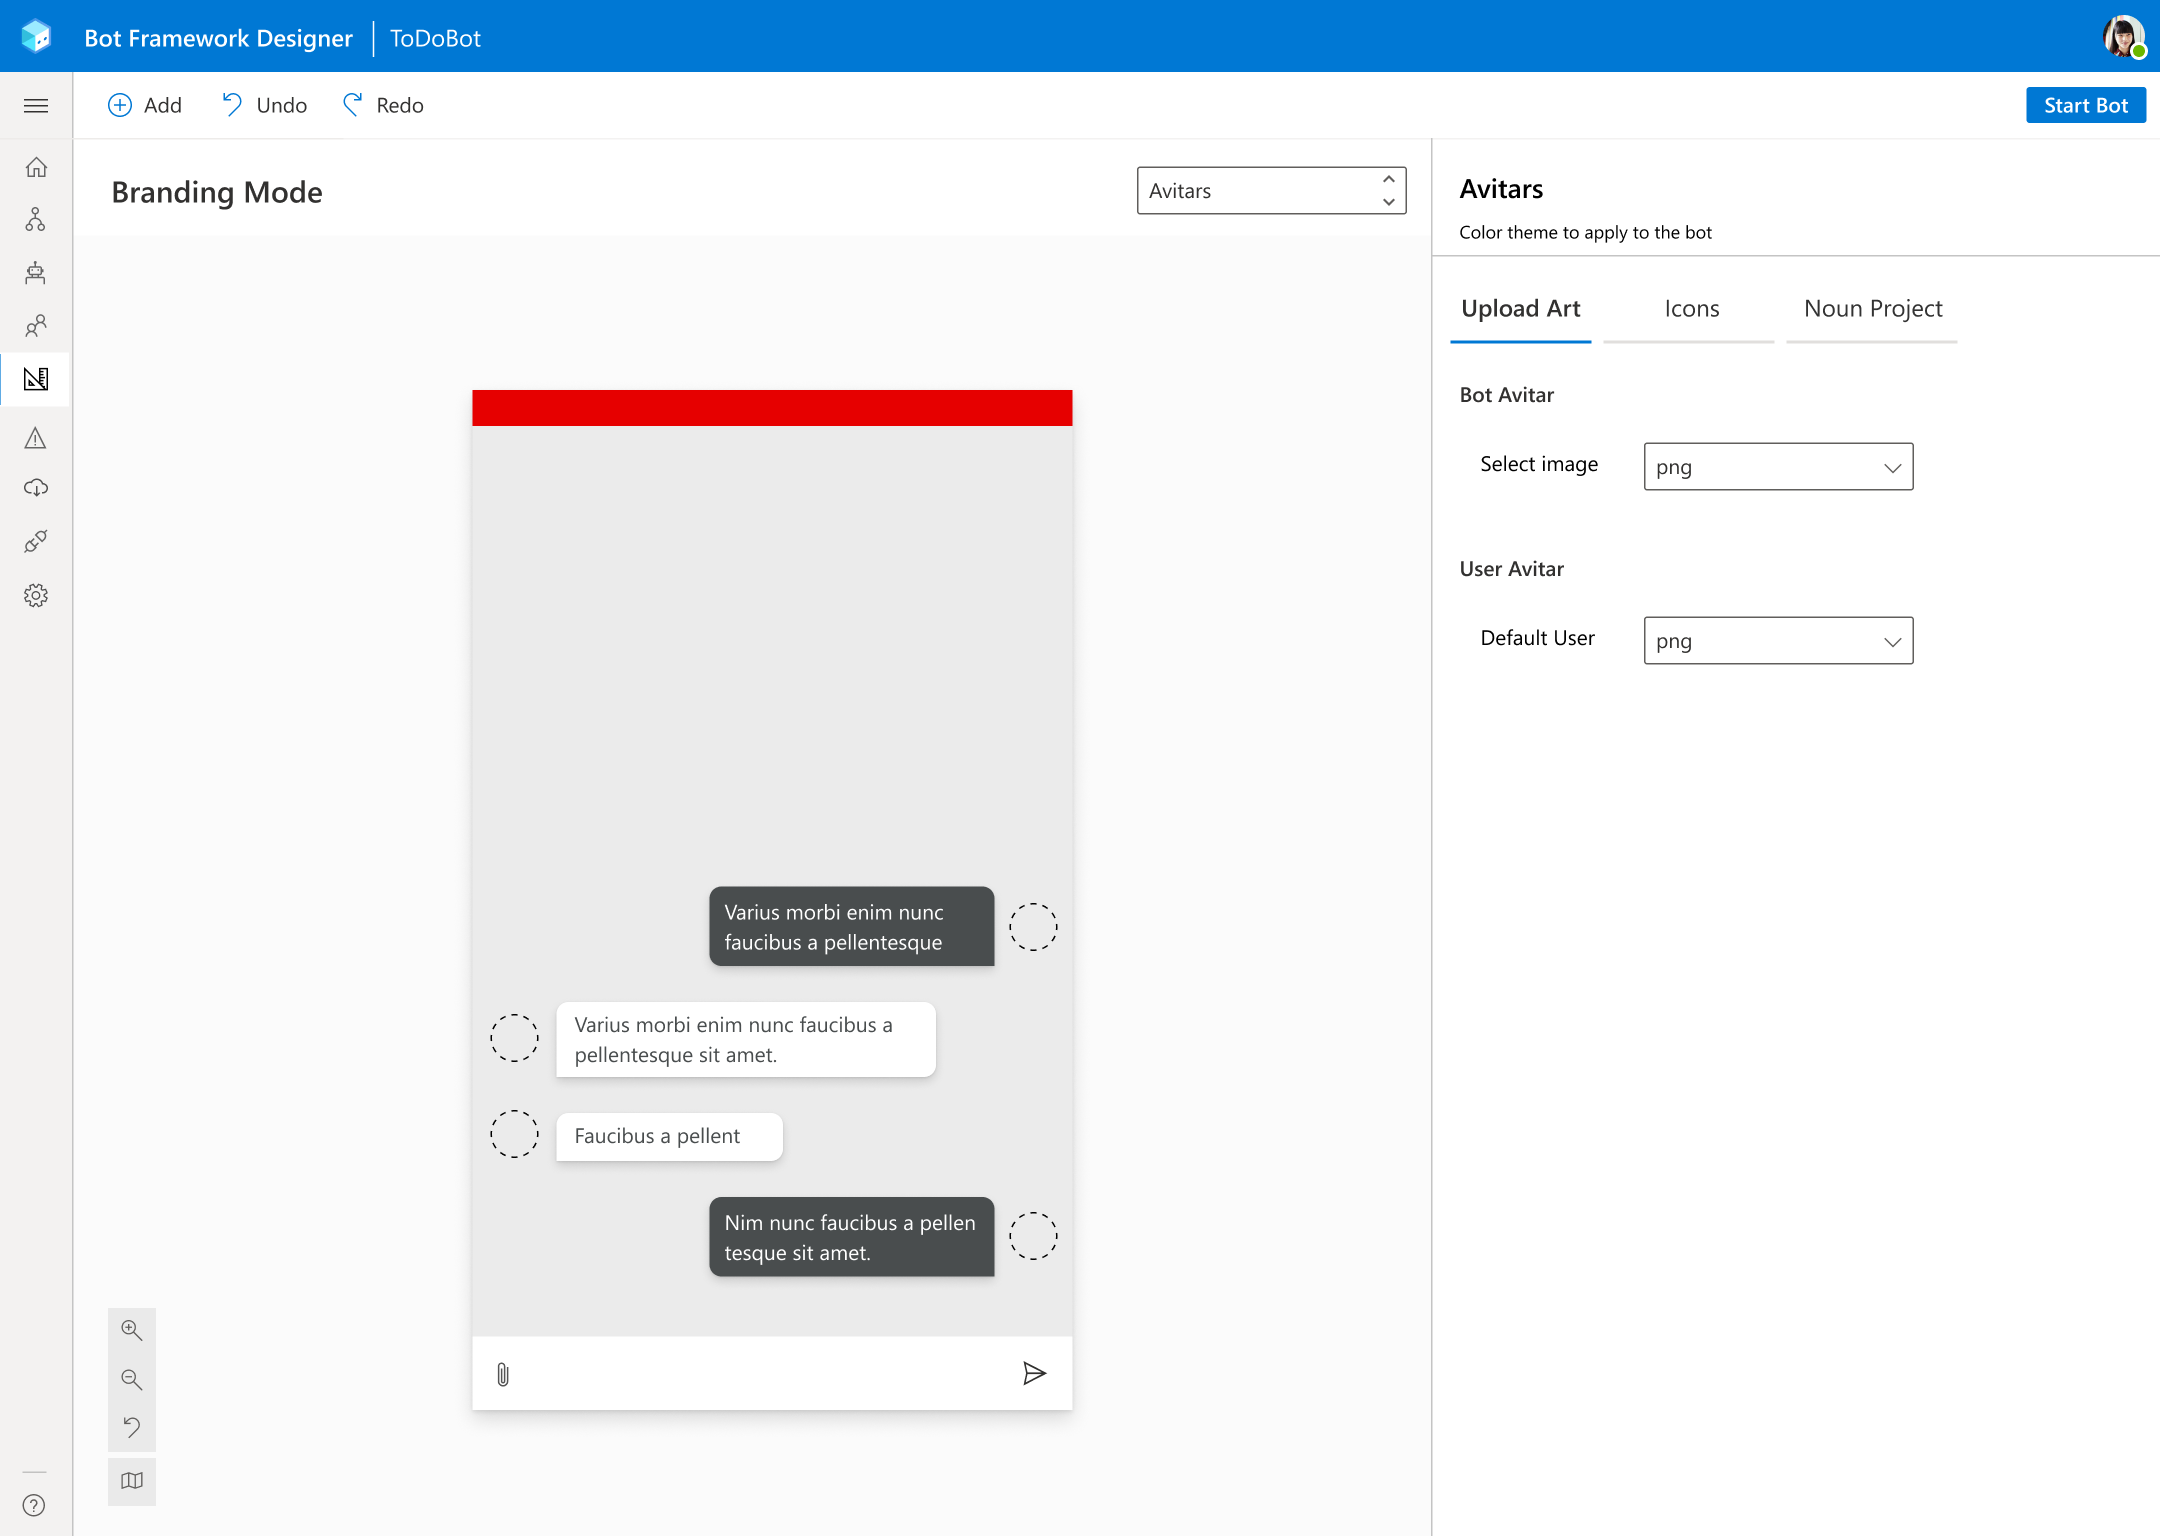Open the Bot Avitar Select image dropdown
The height and width of the screenshot is (1537, 2161).
click(x=1779, y=467)
